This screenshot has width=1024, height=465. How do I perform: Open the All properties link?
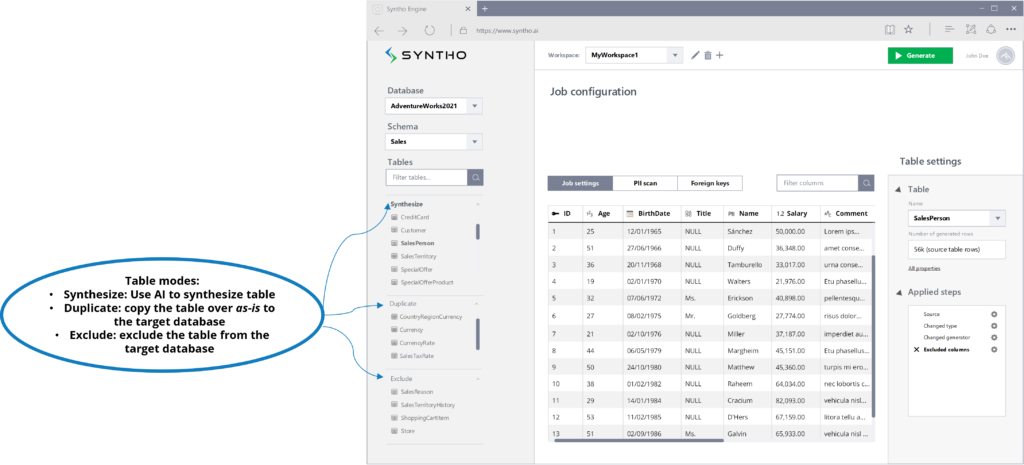[924, 268]
